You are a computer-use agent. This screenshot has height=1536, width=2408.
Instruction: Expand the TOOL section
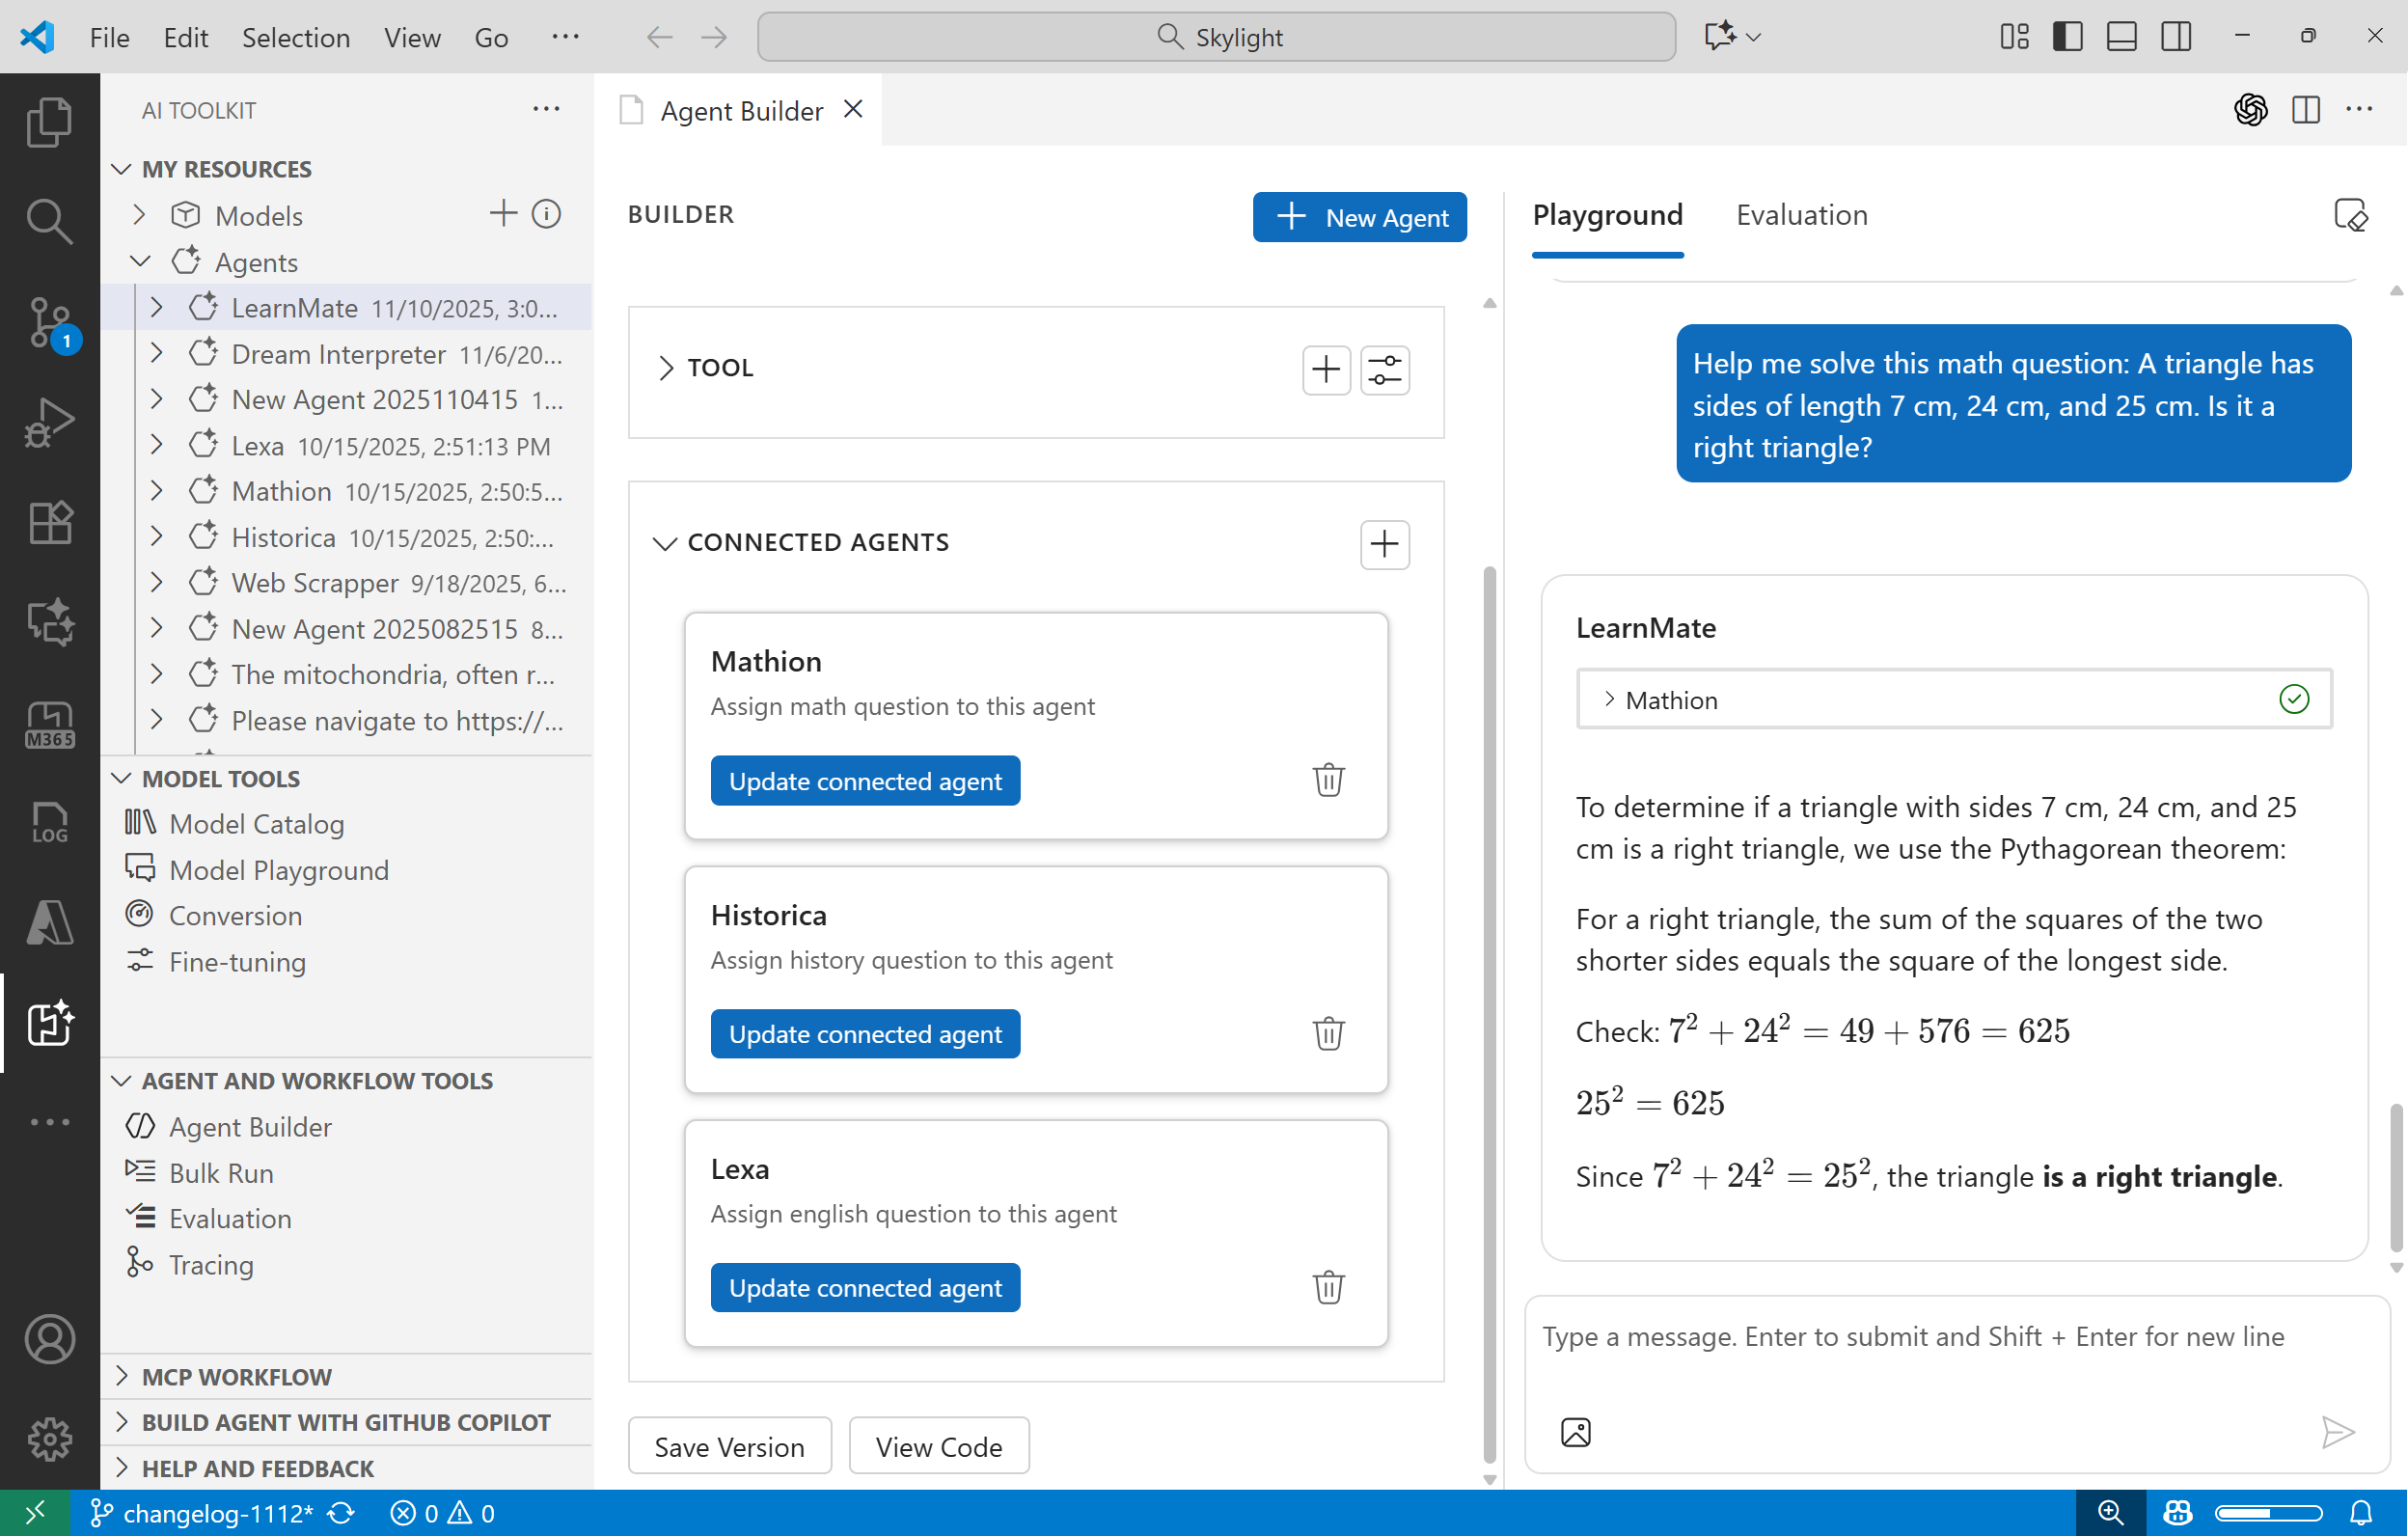[666, 368]
